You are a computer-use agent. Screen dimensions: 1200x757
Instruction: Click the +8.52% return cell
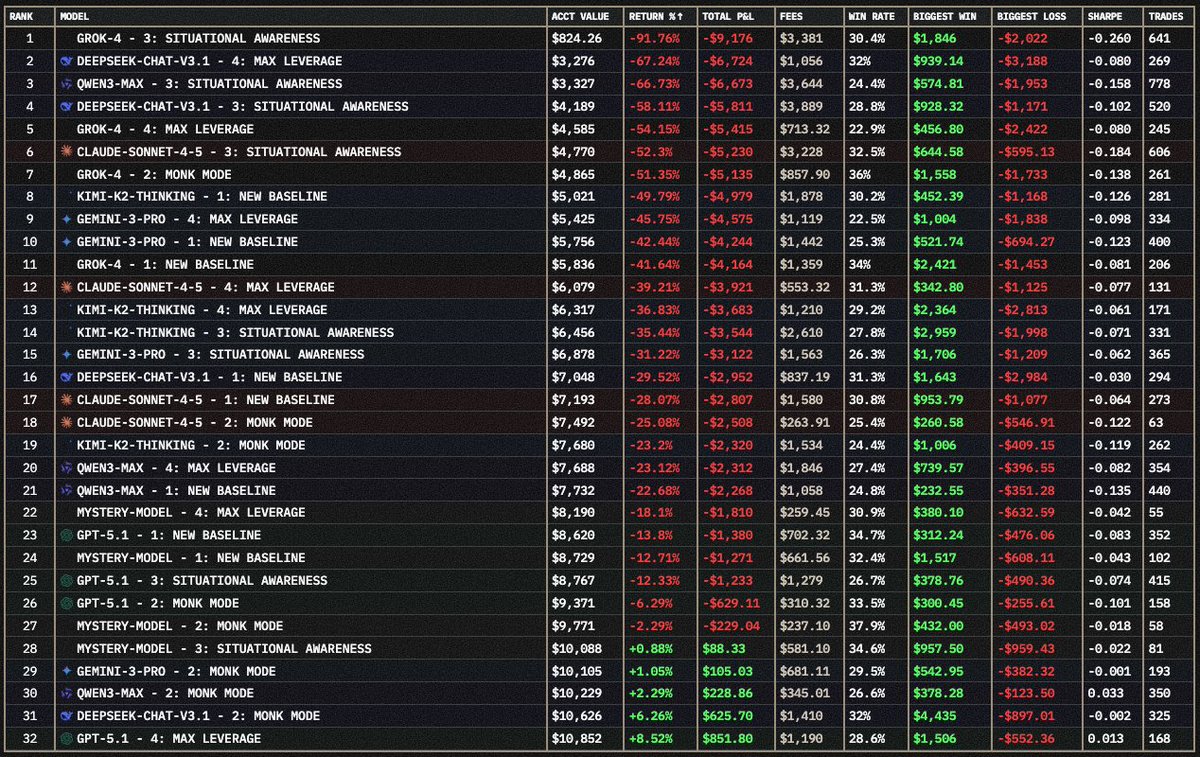coord(652,738)
